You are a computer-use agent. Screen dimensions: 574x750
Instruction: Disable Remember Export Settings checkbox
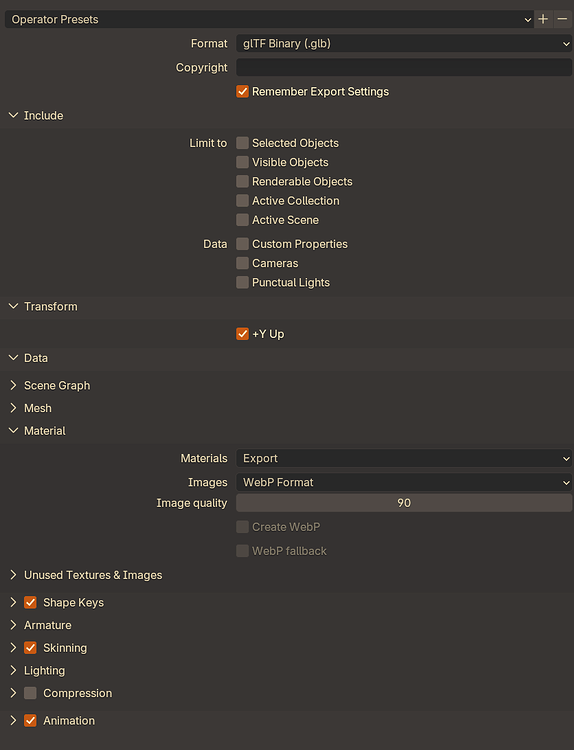[243, 91]
